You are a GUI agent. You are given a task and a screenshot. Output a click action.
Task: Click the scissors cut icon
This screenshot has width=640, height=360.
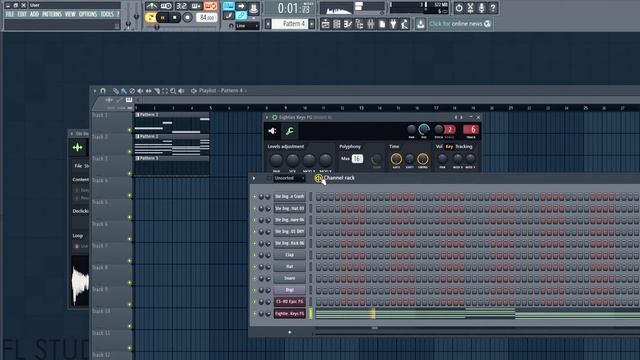470,8
